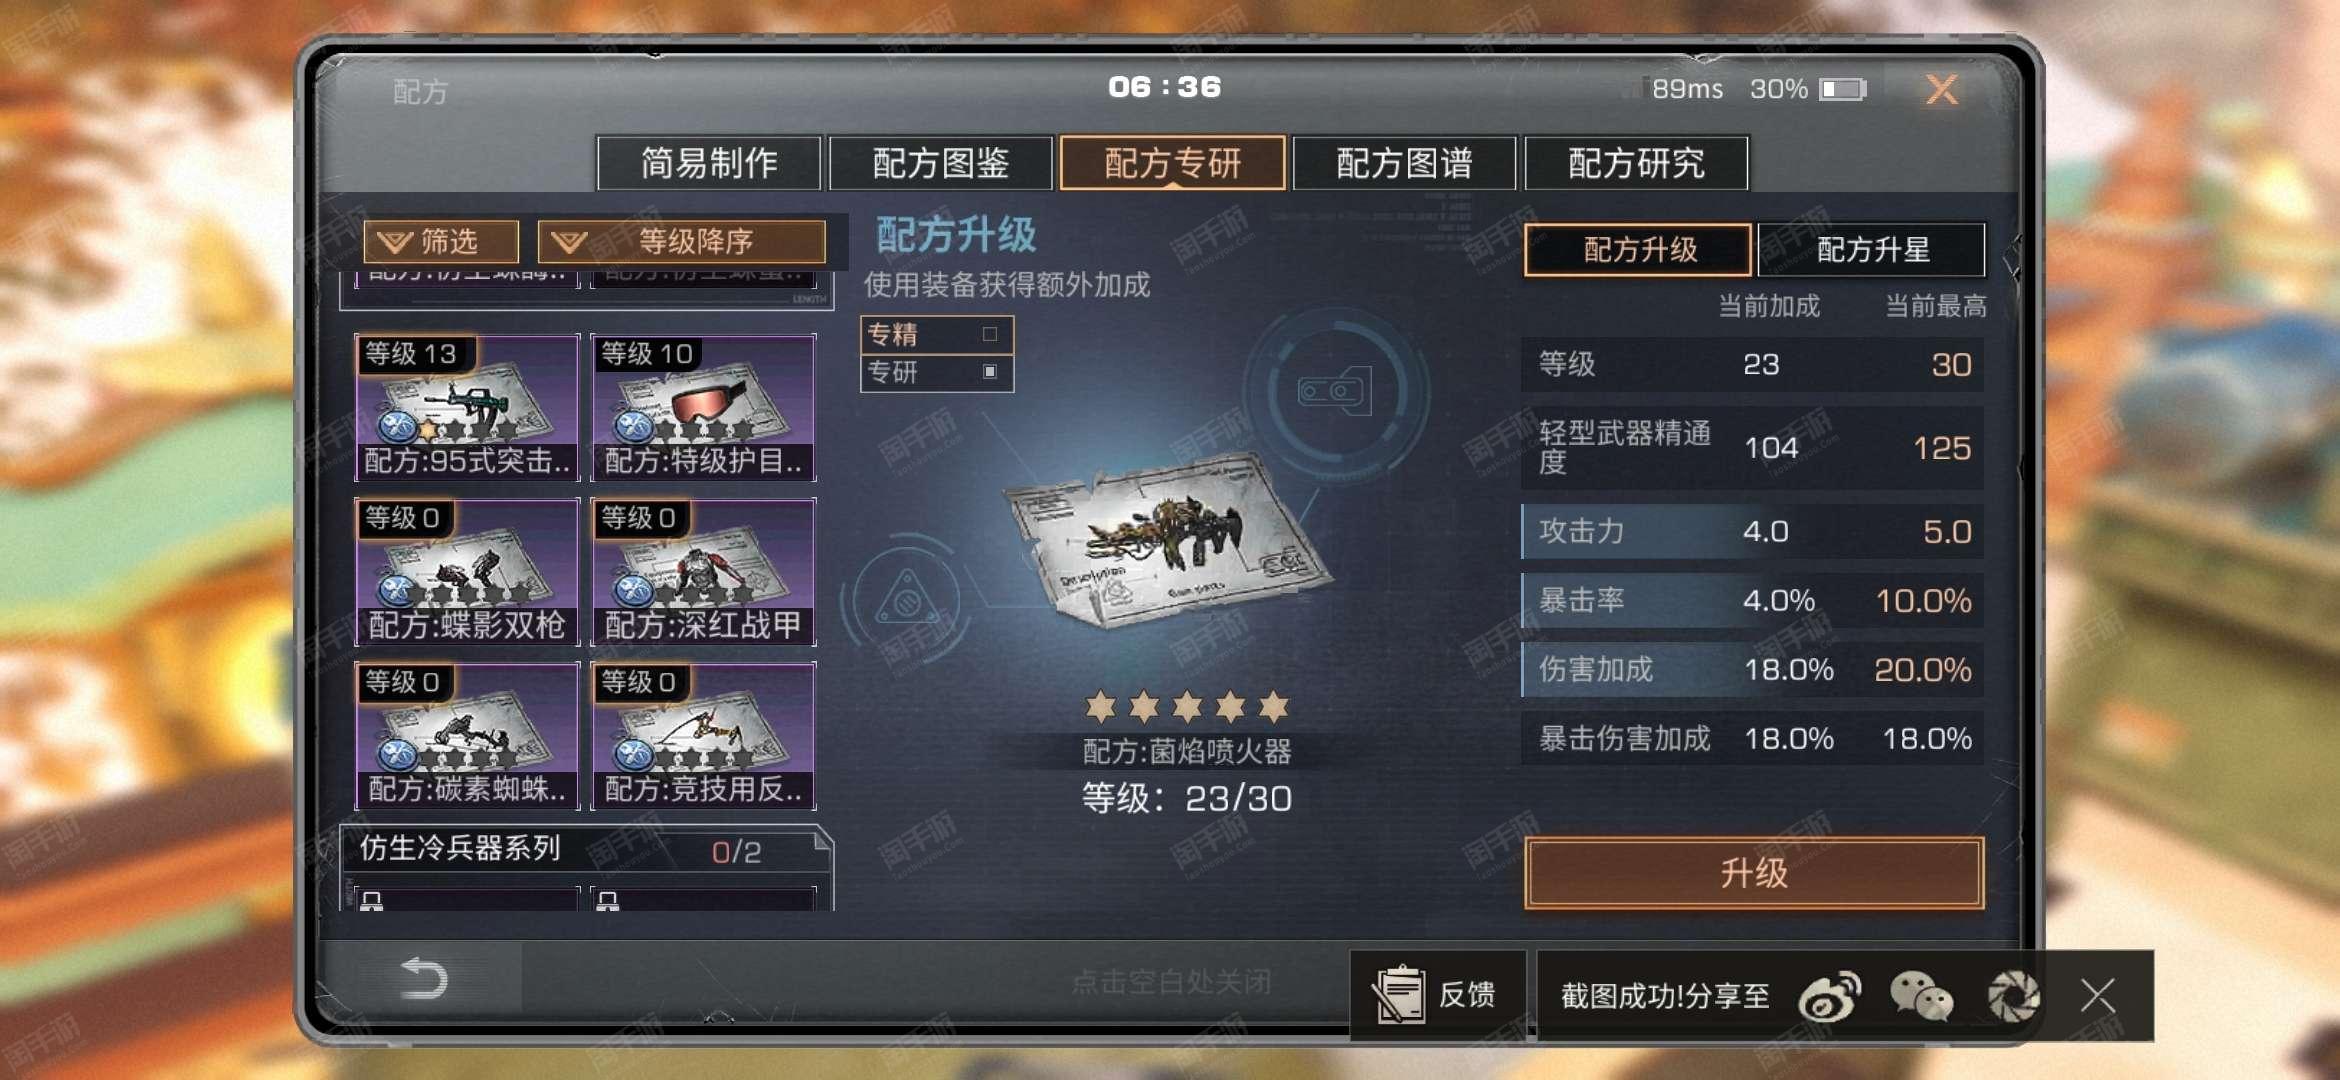2340x1080 pixels.
Task: Dismiss the screenshot share bar
Action: point(2098,996)
